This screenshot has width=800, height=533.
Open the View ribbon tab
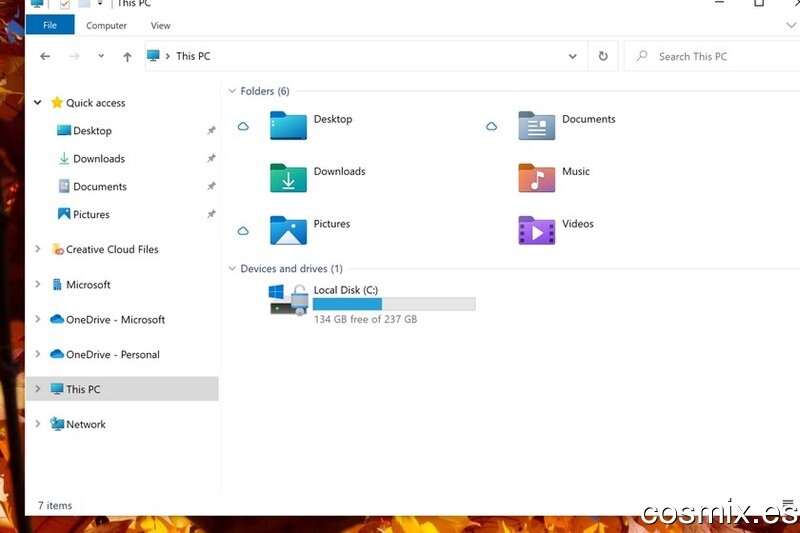click(x=160, y=26)
